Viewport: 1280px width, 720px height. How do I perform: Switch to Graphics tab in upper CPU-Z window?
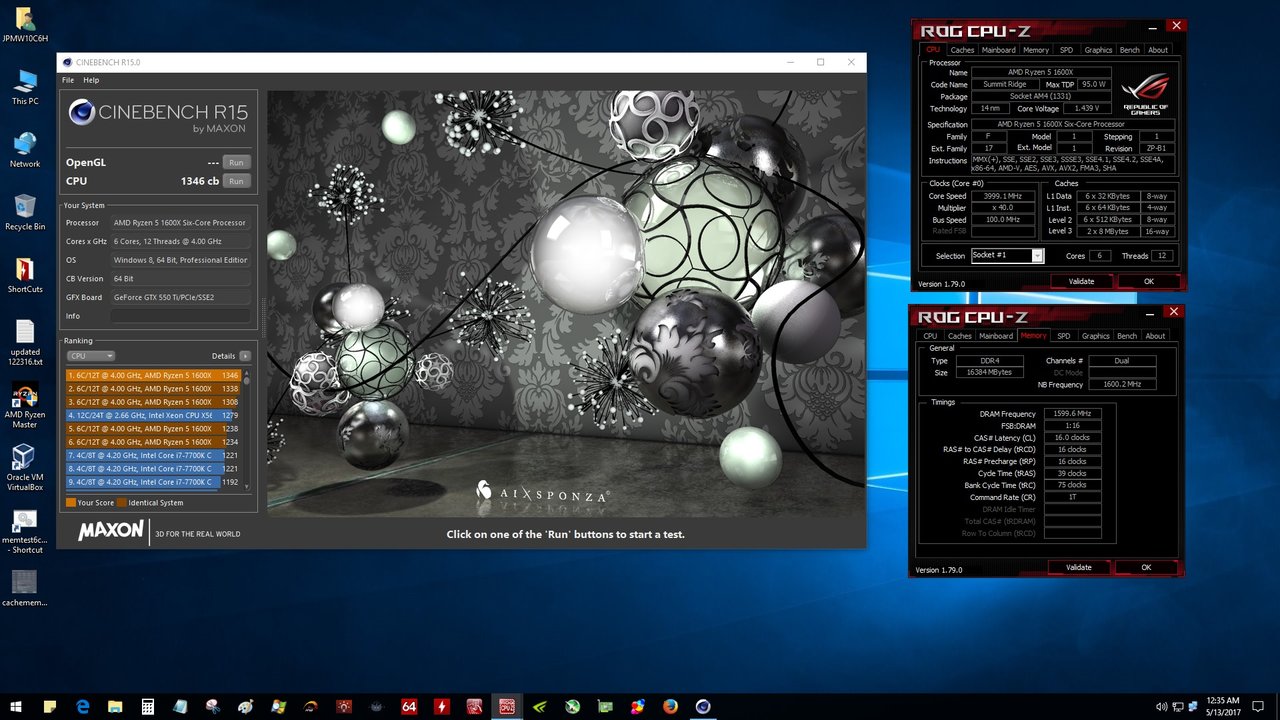click(x=1098, y=50)
